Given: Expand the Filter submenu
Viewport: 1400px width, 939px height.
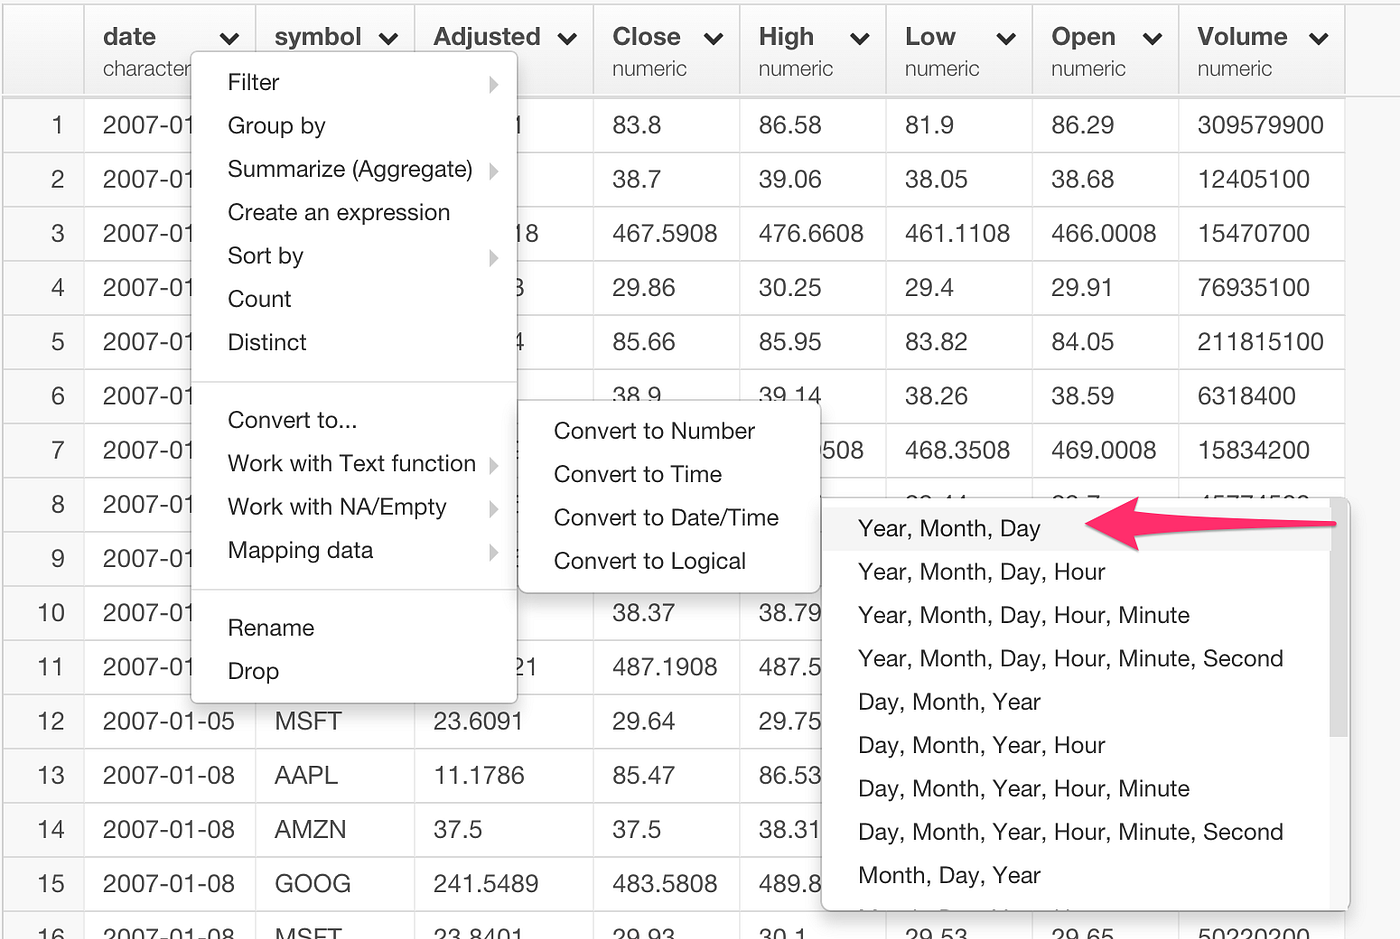Looking at the screenshot, I should [253, 82].
